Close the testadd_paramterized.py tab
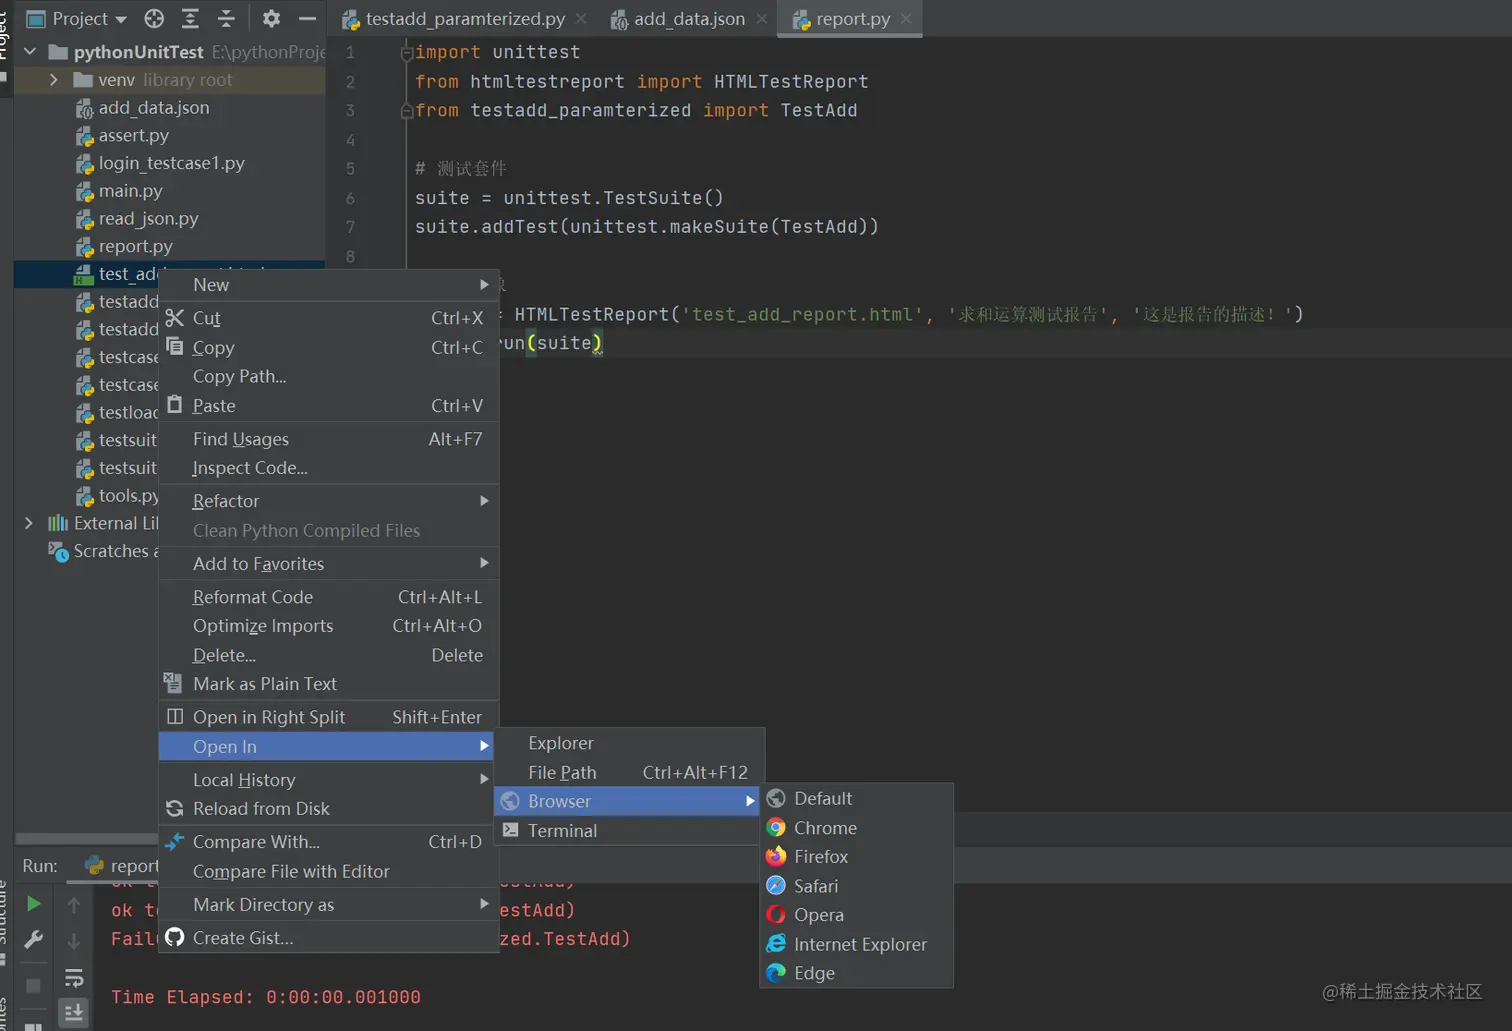Image resolution: width=1512 pixels, height=1031 pixels. (581, 19)
